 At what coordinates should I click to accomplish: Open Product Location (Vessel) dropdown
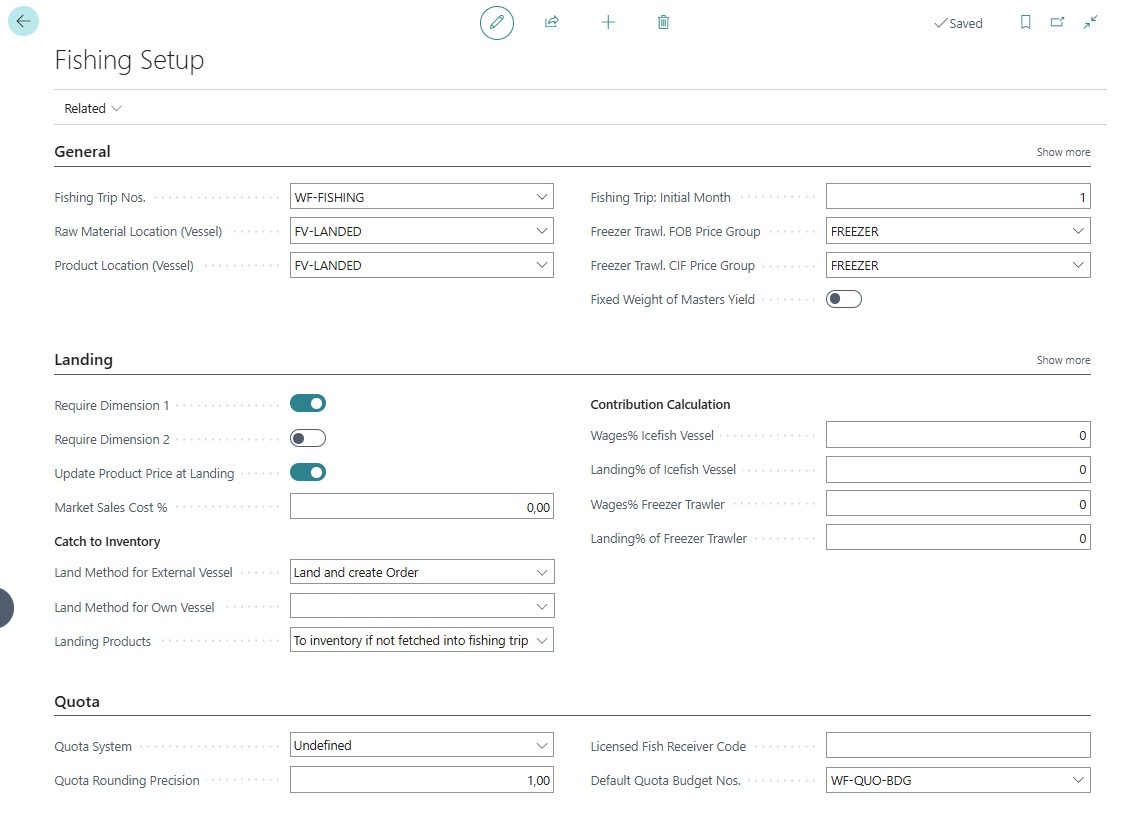542,265
